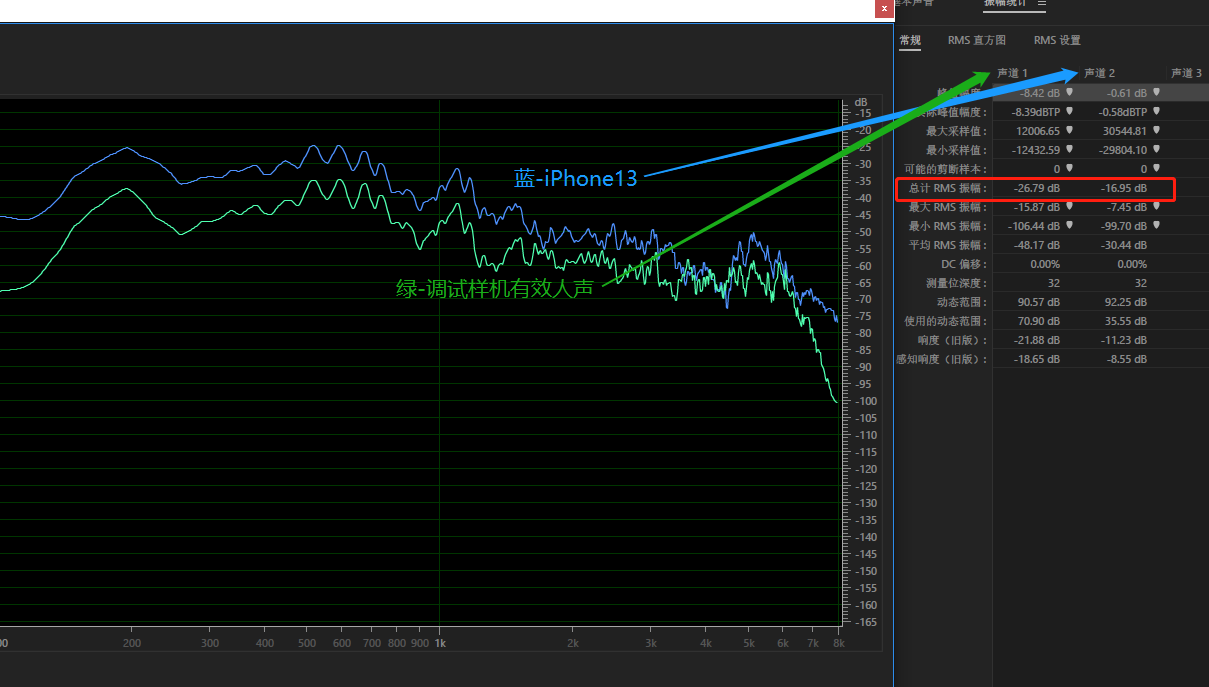The width and height of the screenshot is (1209, 687).
Task: Click 声道 1 marker in 可能的剪断样本 row
Action: (x=1069, y=169)
